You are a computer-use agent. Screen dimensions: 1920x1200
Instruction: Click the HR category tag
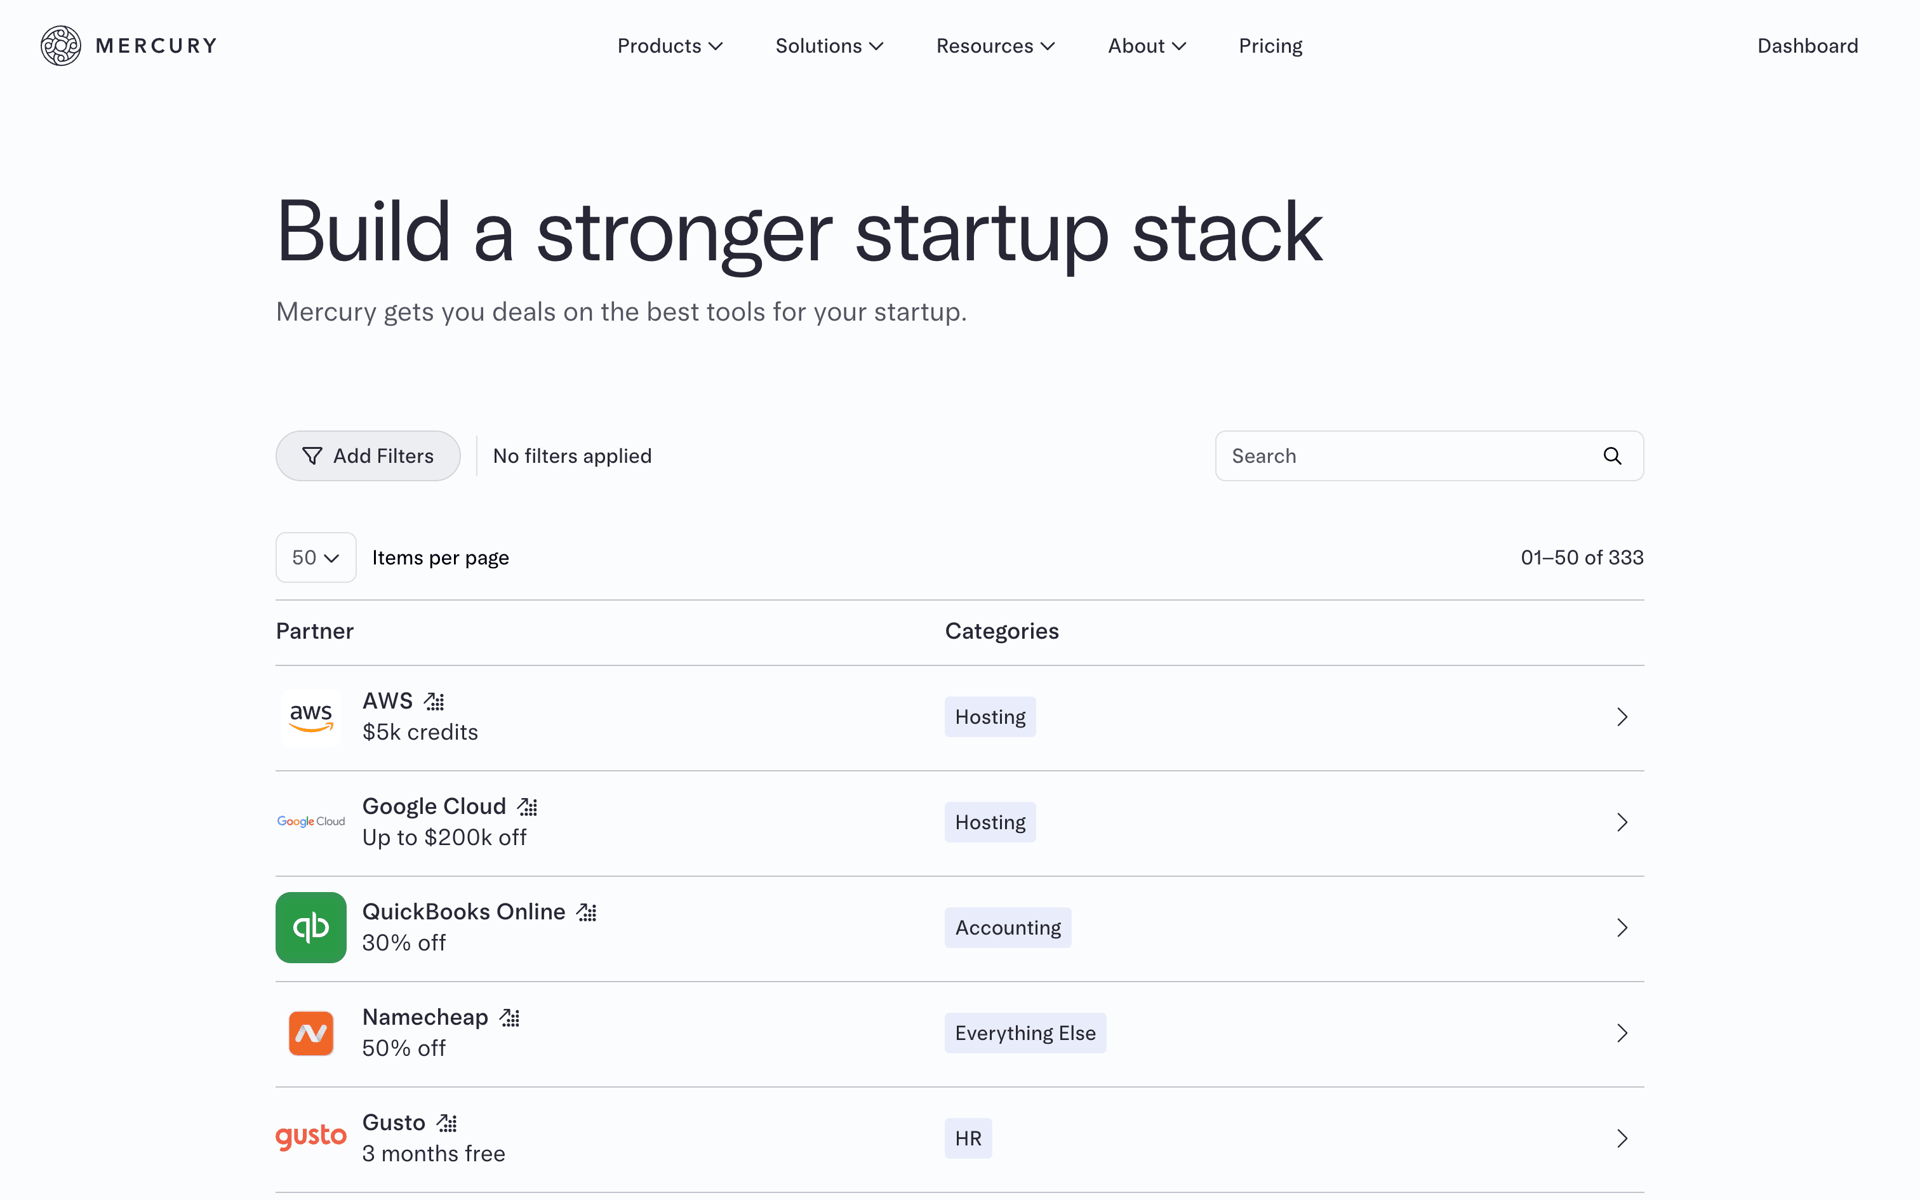(968, 1138)
